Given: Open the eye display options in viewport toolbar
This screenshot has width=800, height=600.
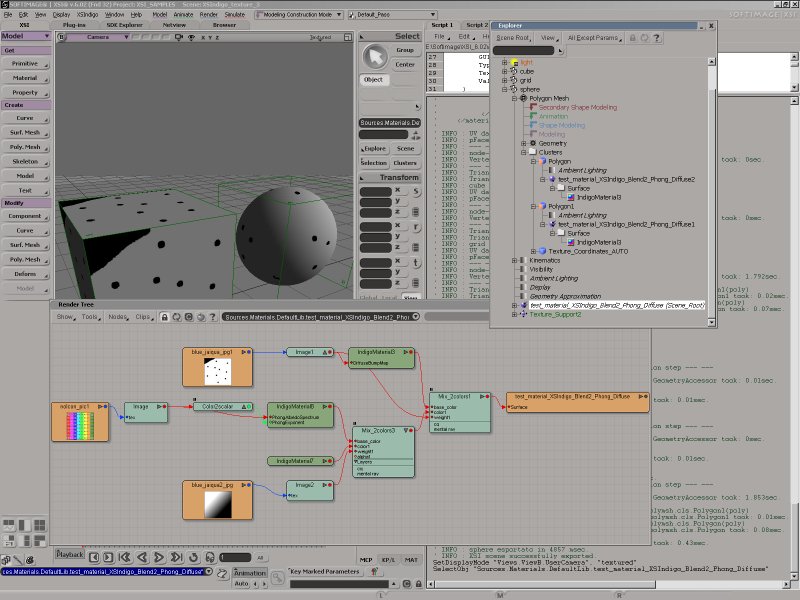Looking at the screenshot, I should tap(191, 38).
